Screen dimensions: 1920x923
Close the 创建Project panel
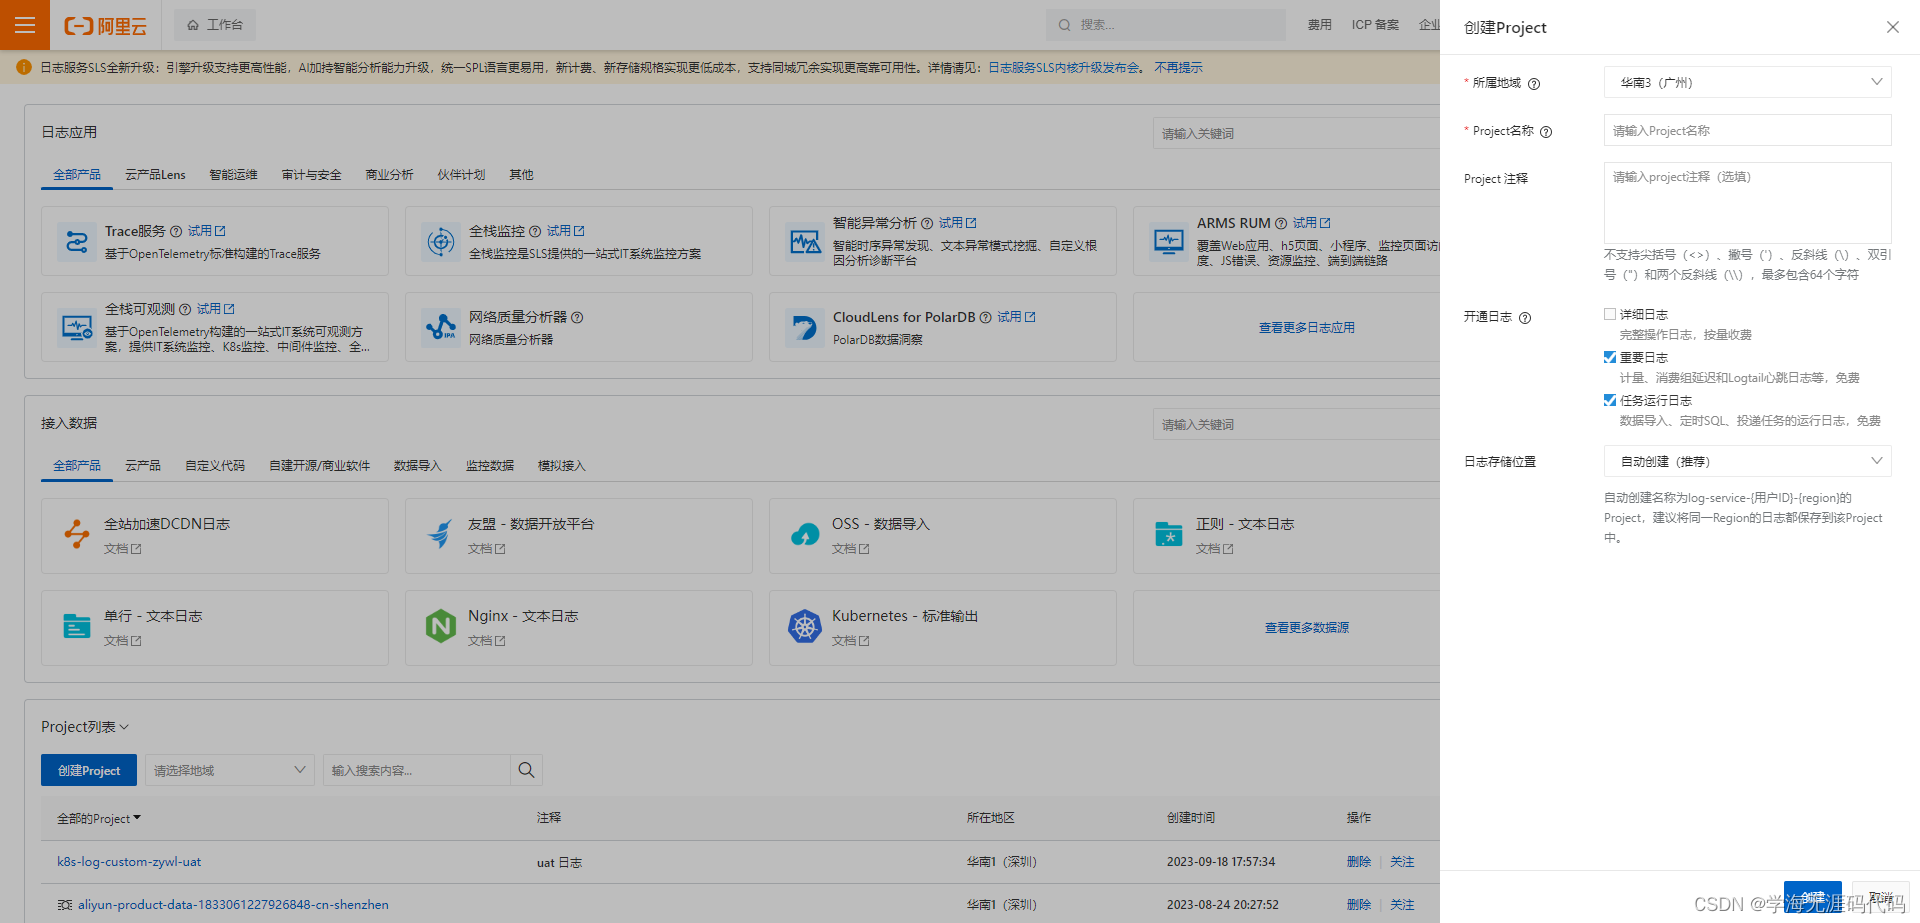[1893, 27]
